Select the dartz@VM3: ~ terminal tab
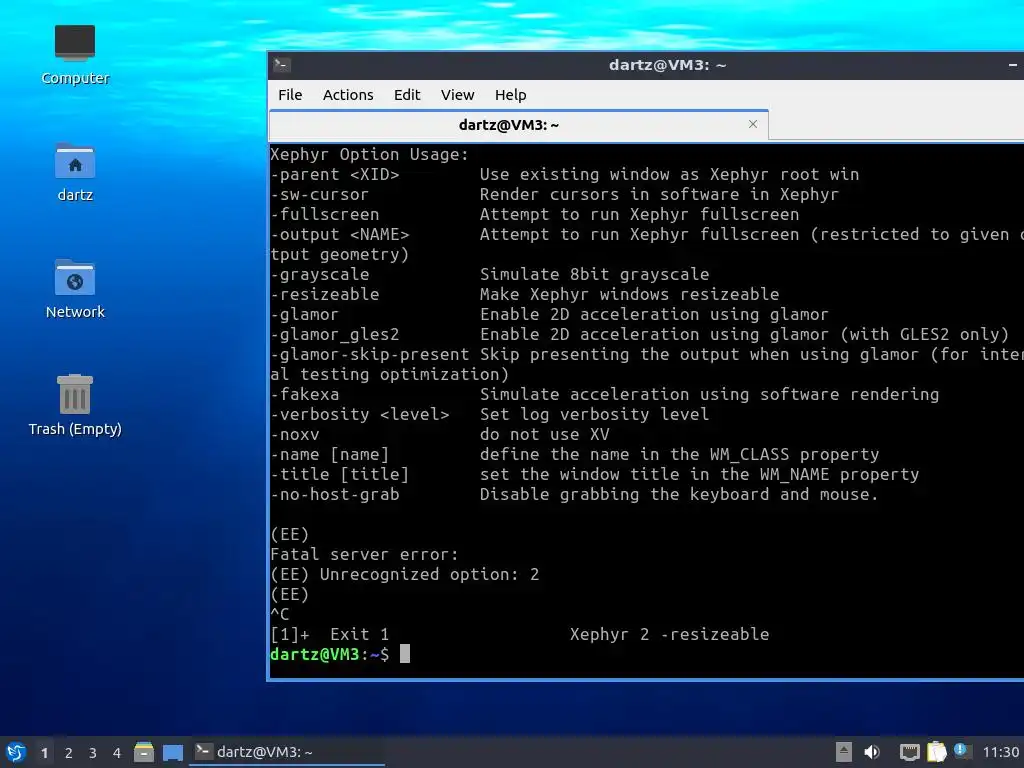Viewport: 1024px width, 768px height. tap(519, 125)
